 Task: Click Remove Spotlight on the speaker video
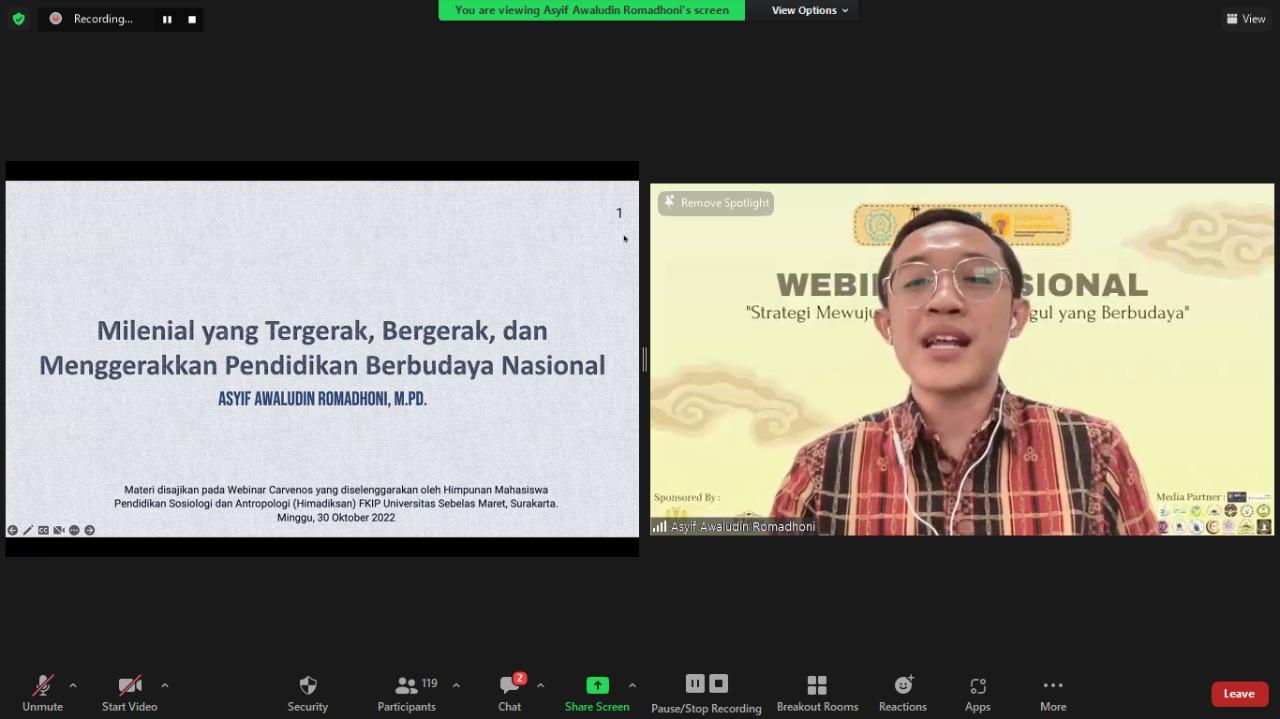click(x=716, y=203)
